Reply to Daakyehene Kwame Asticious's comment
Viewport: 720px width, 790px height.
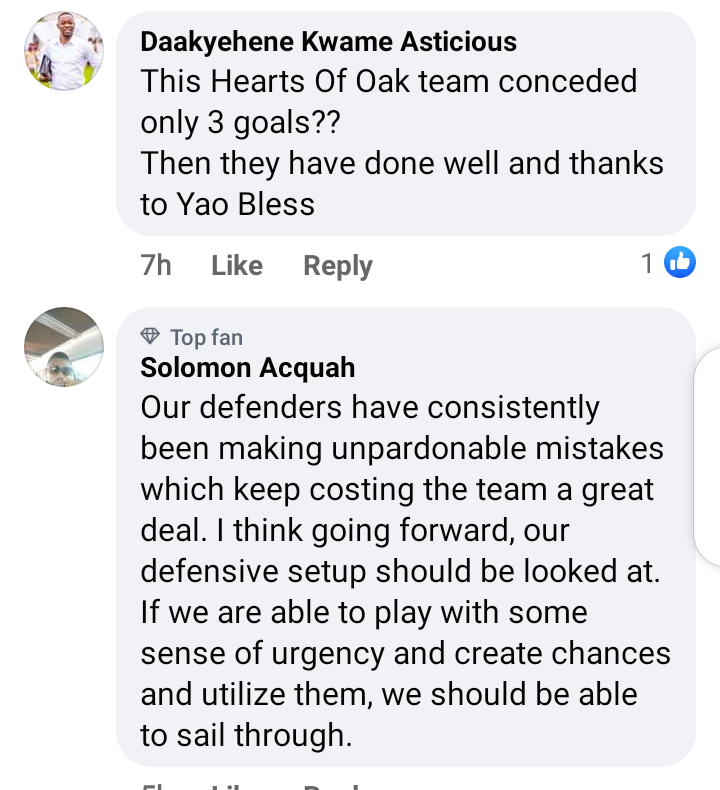(x=338, y=266)
